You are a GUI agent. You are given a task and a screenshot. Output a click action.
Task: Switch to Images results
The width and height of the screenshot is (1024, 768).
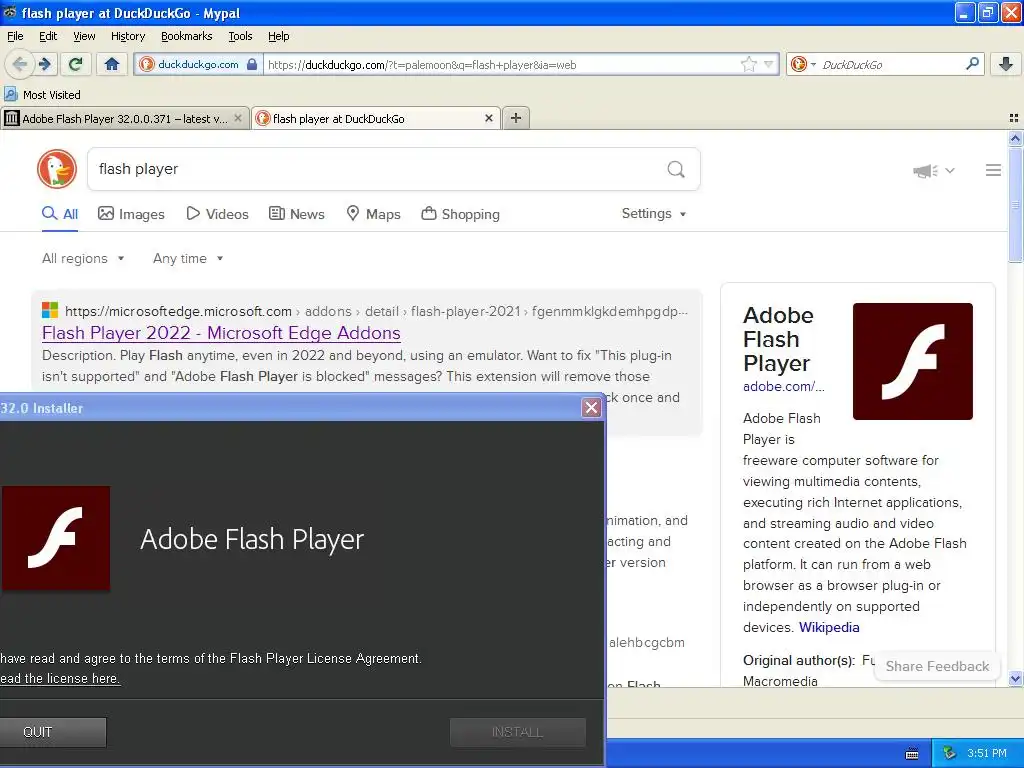click(x=131, y=214)
